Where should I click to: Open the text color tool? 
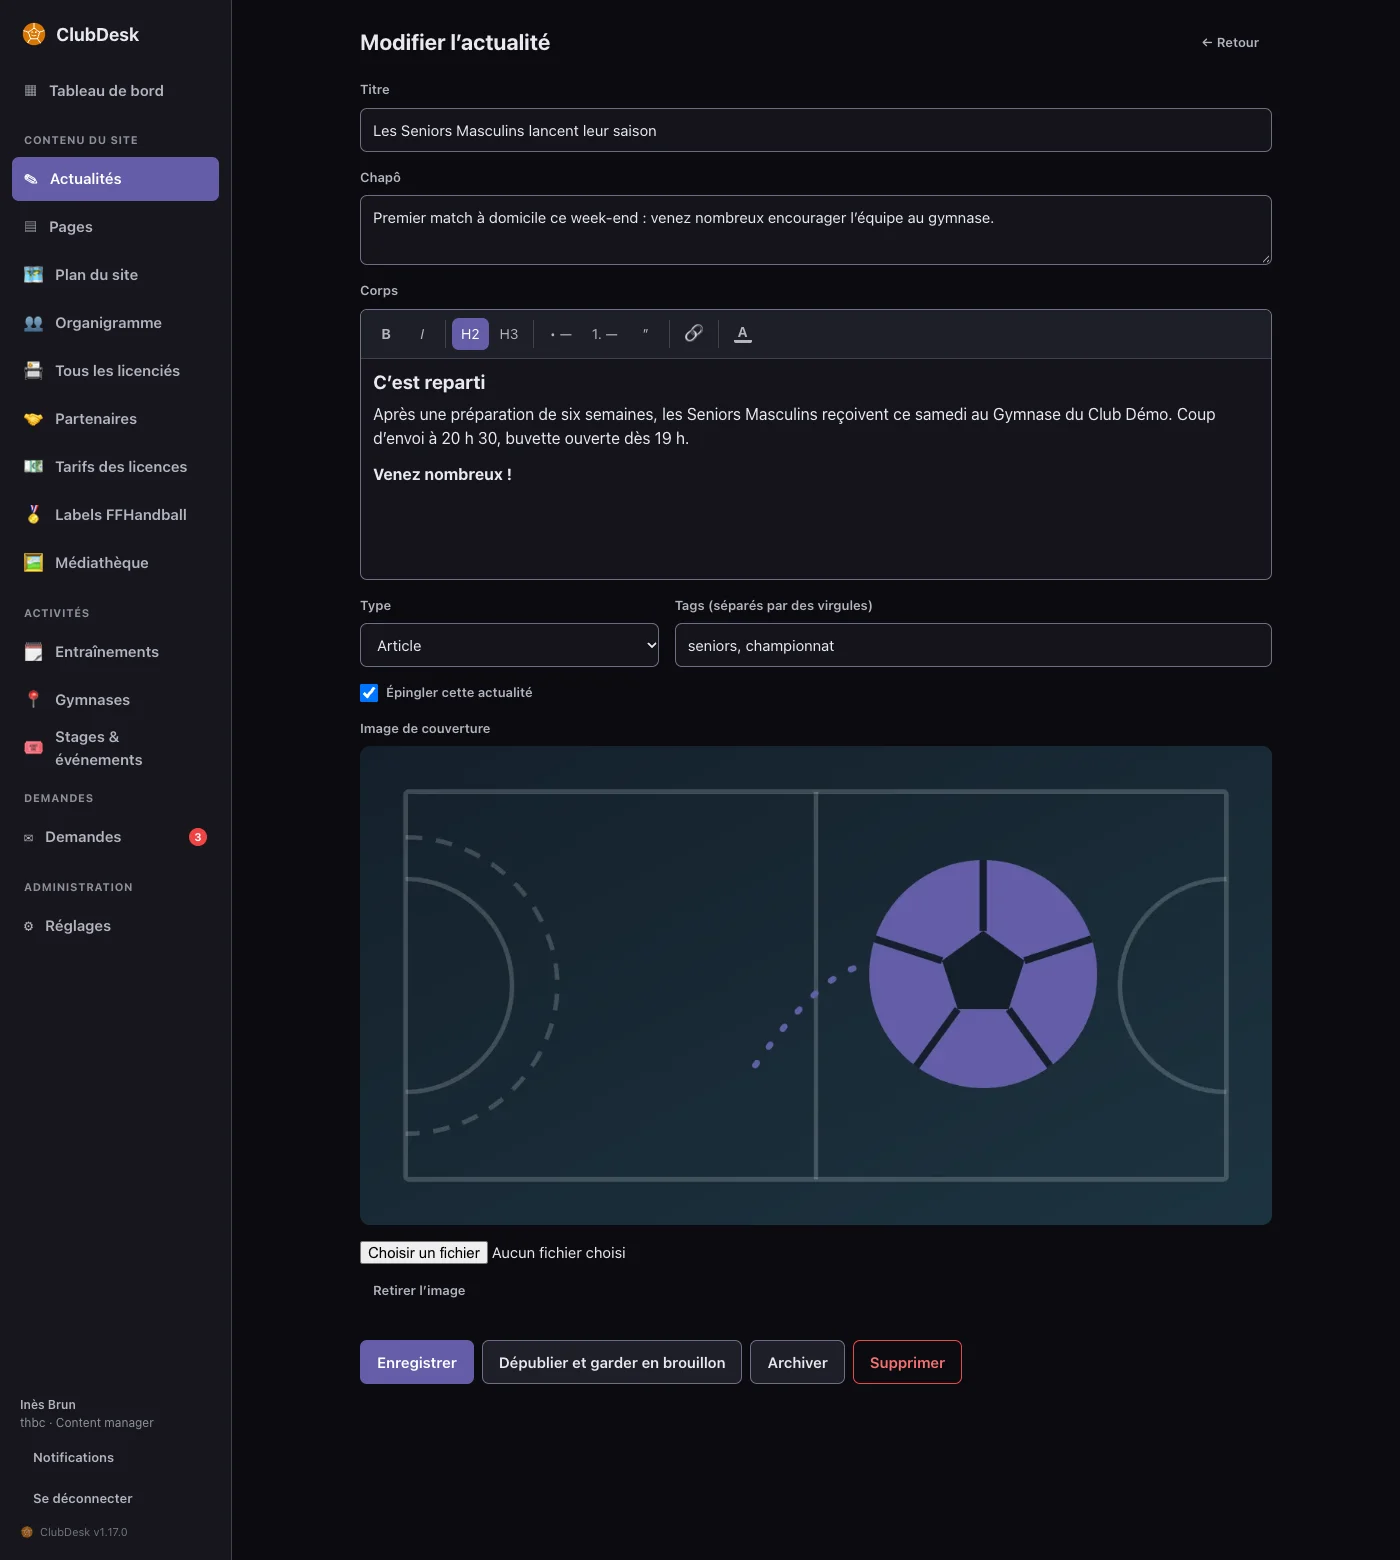pos(743,334)
